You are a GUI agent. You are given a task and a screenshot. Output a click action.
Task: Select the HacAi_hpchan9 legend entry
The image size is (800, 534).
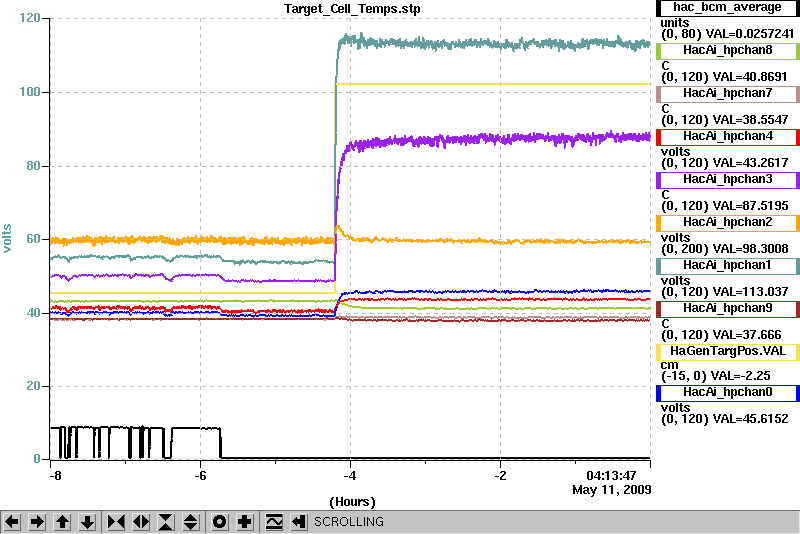pyautogui.click(x=728, y=309)
